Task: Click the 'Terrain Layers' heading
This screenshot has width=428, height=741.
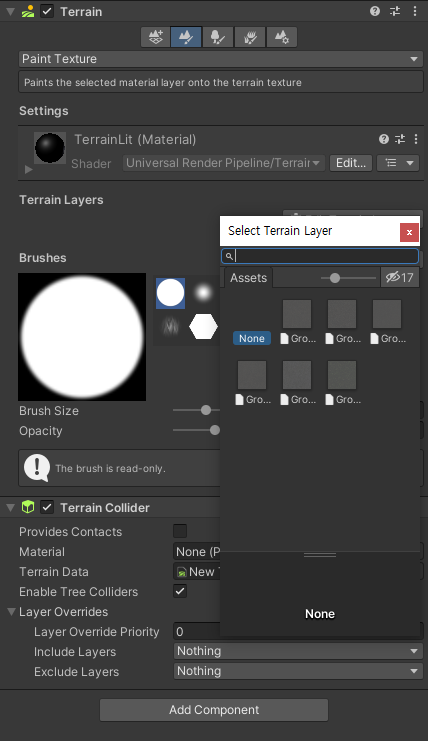Action: point(61,200)
